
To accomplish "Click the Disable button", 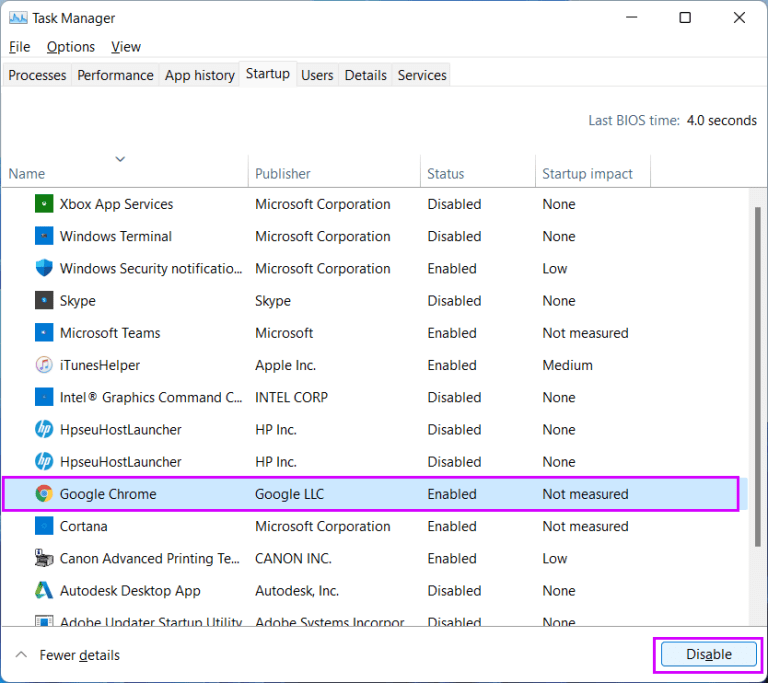I will [x=708, y=655].
